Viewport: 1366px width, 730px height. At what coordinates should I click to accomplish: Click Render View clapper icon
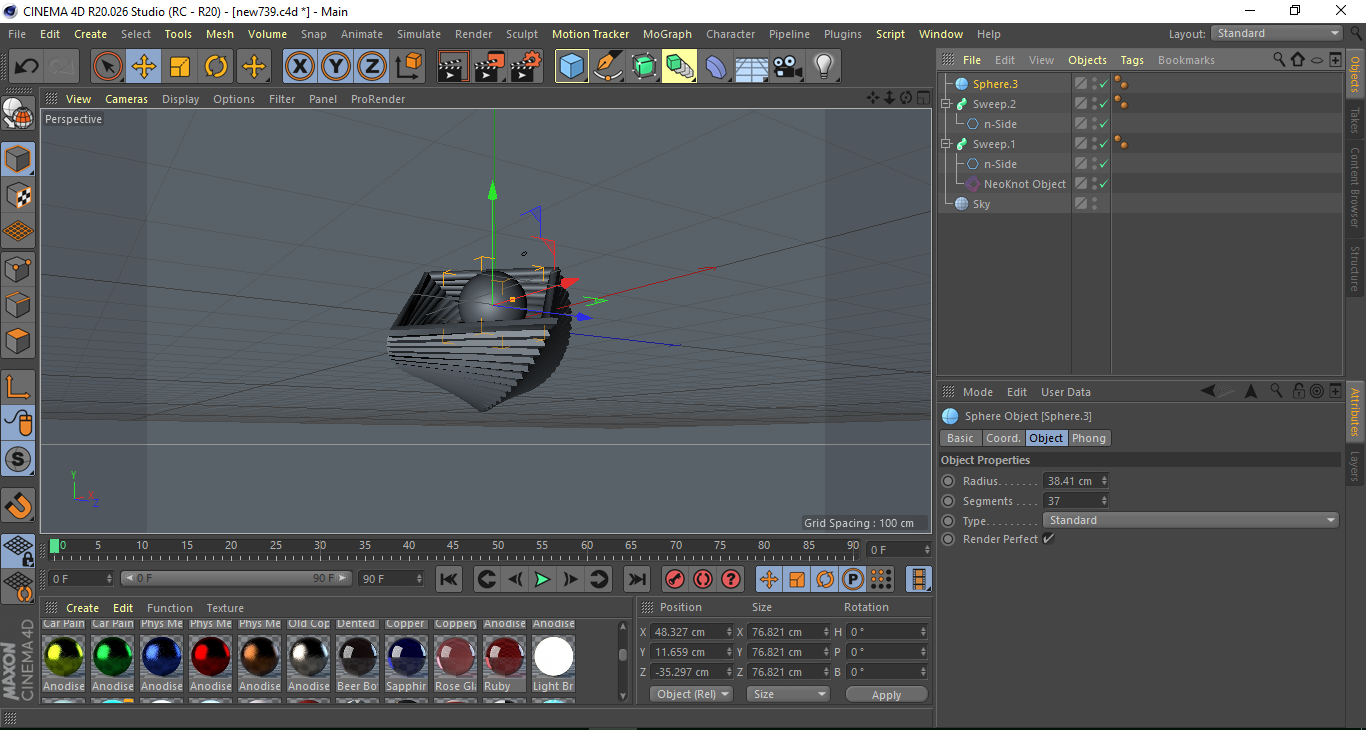point(453,67)
